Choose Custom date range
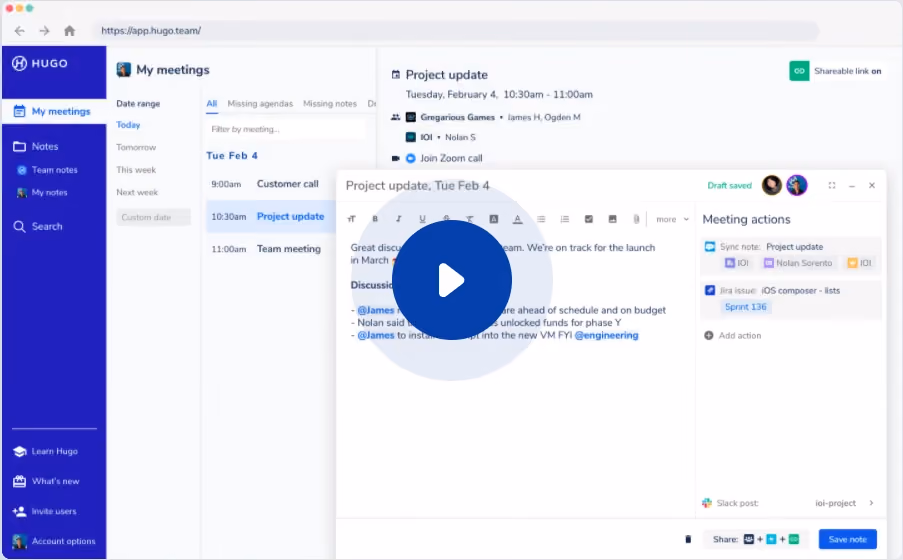Viewport: 903px width, 560px height. [x=153, y=217]
